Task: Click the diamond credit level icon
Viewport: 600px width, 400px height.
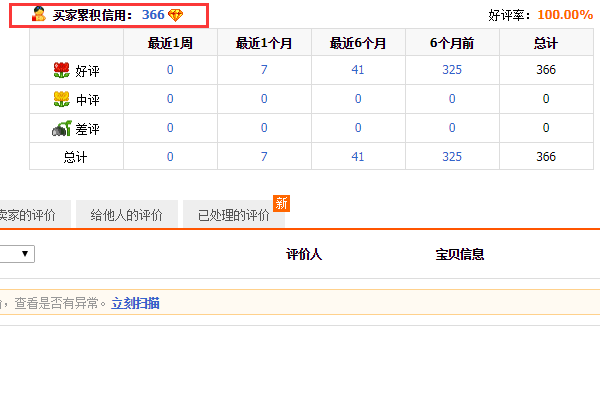Action: point(175,15)
